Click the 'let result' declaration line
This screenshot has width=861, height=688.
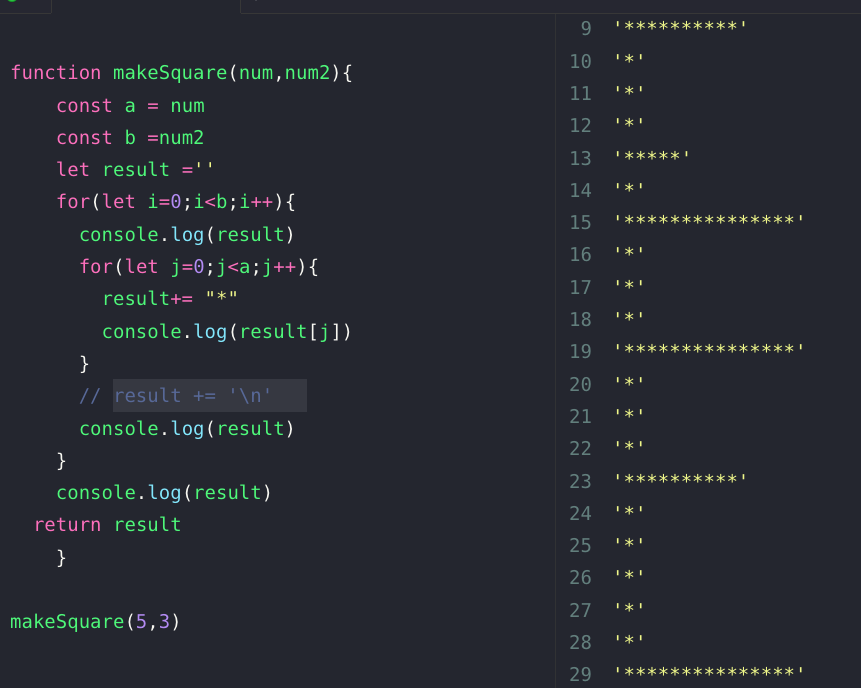point(135,170)
